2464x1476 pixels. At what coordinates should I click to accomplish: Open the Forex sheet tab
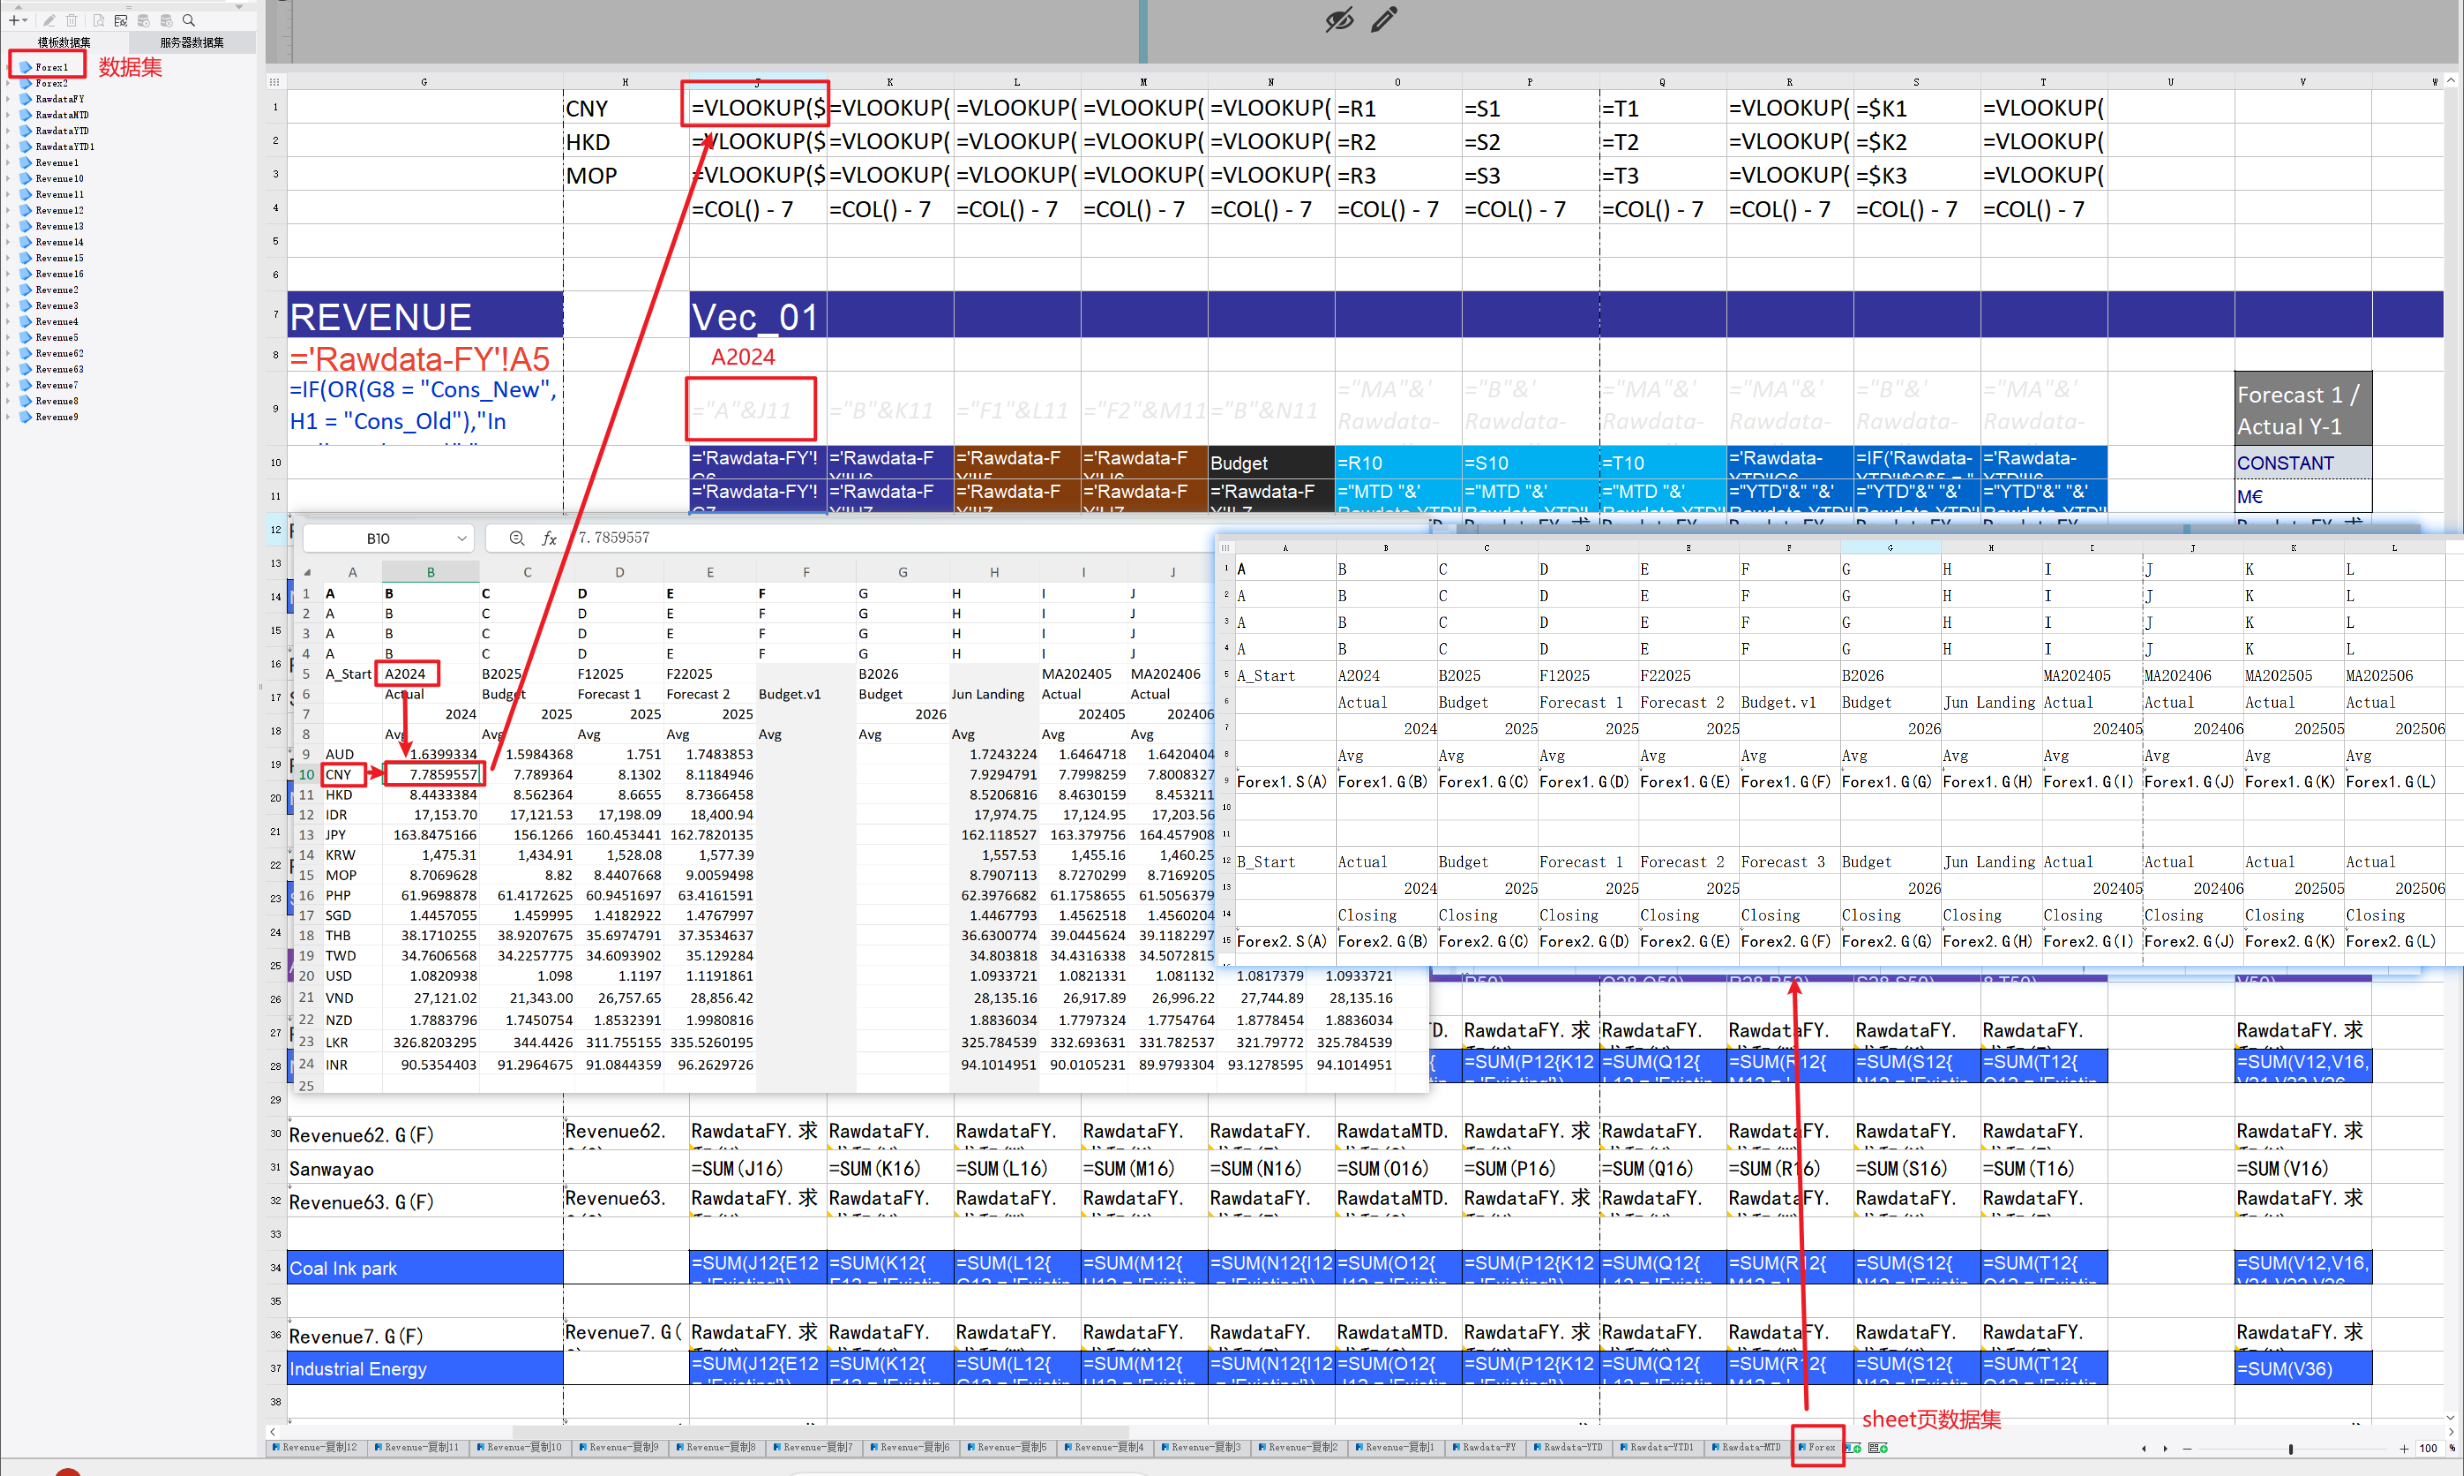pos(1818,1448)
